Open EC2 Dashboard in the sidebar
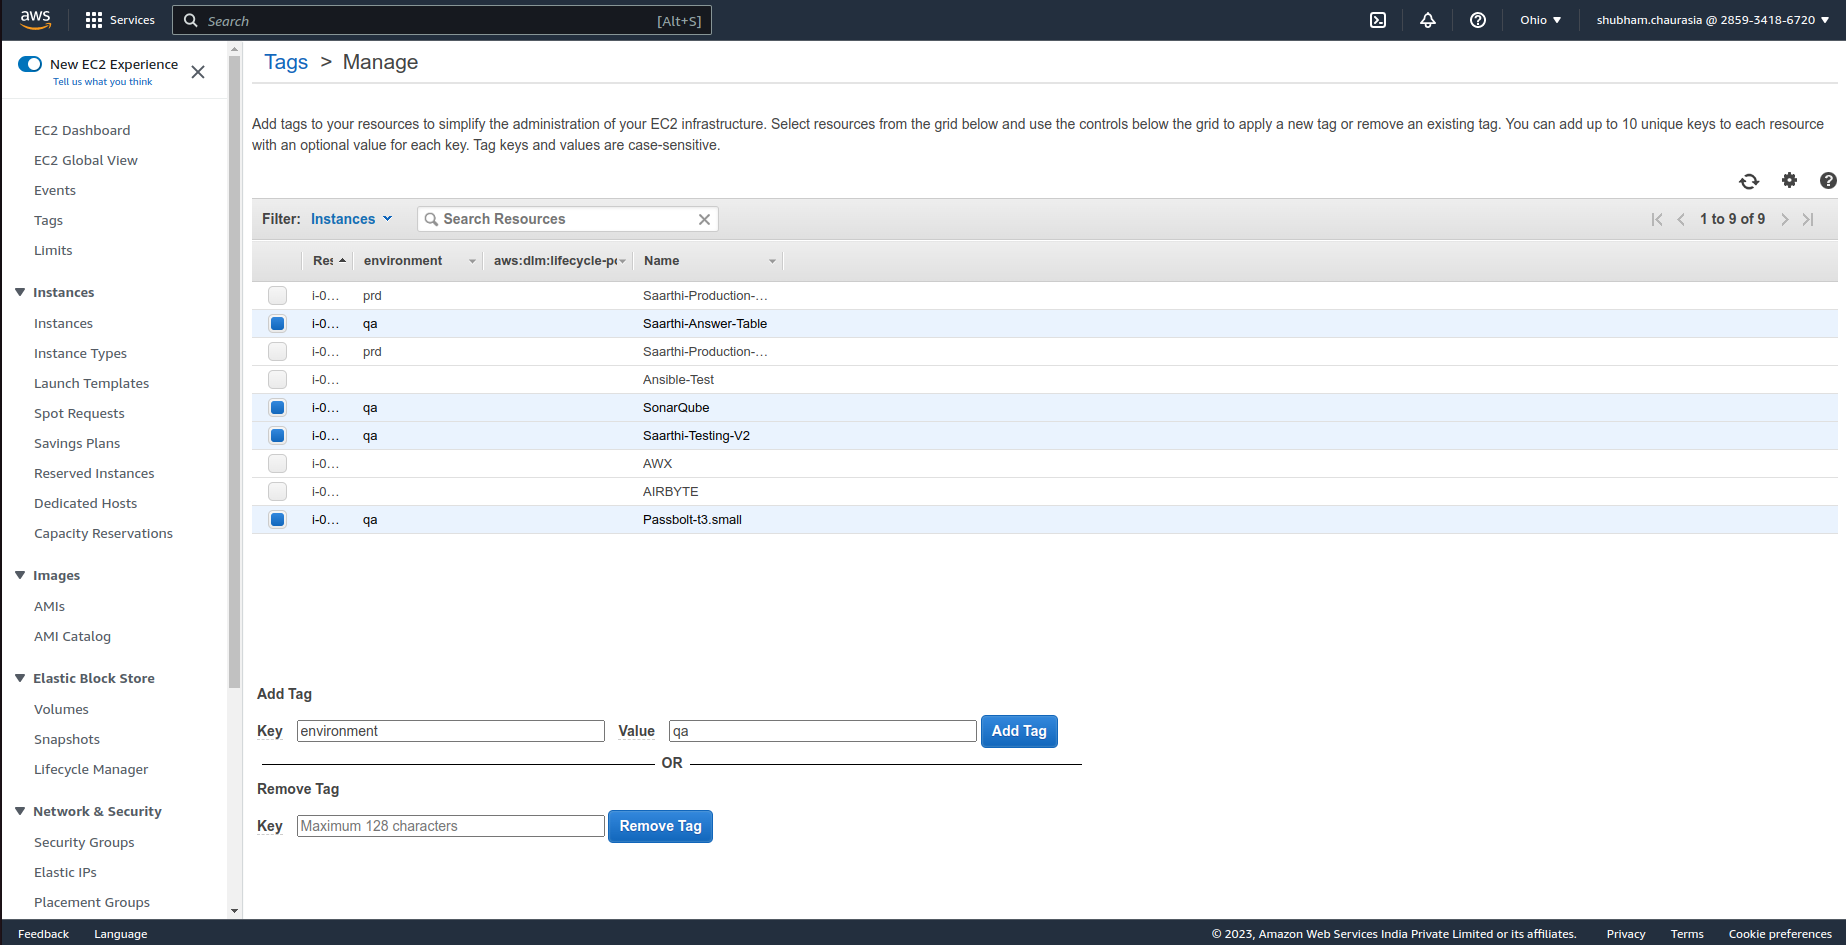Viewport: 1846px width, 945px height. (x=82, y=130)
